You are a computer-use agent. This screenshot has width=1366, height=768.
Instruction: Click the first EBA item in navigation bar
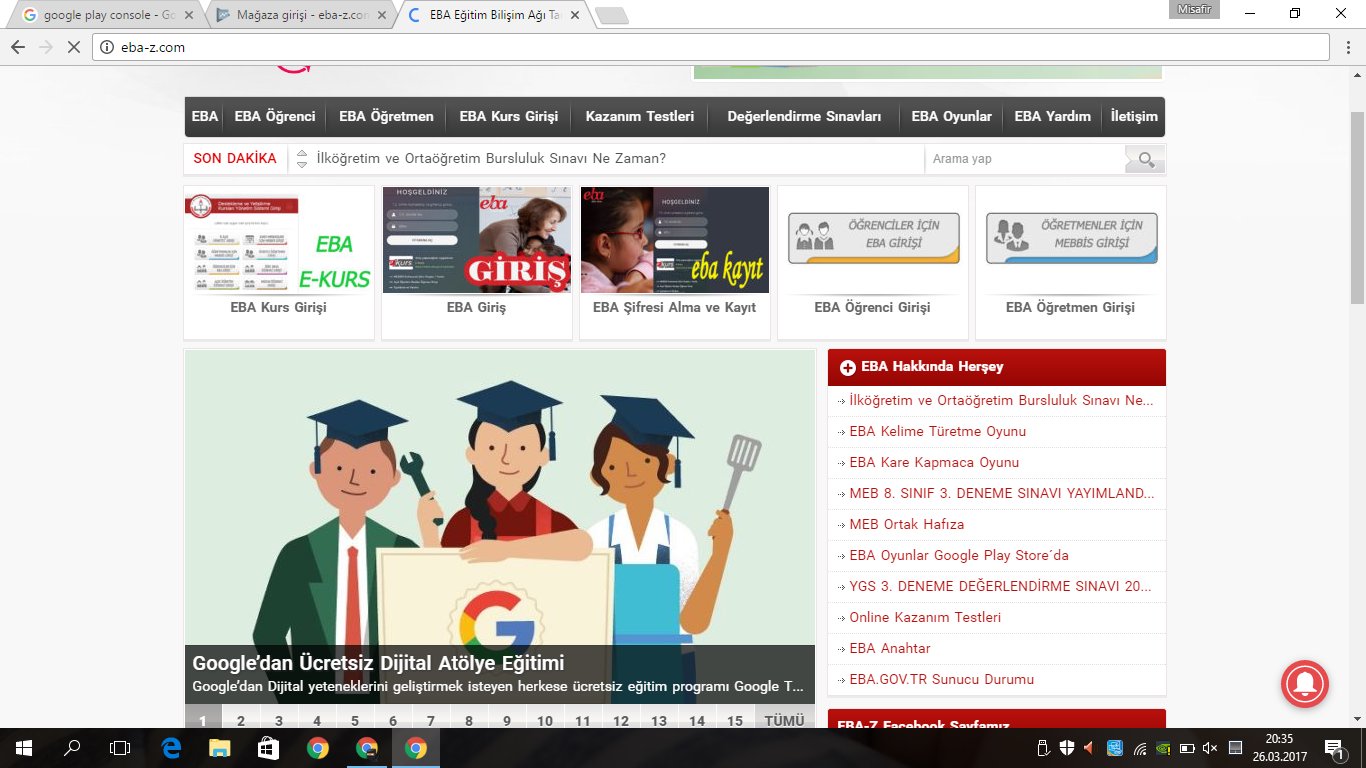(x=205, y=117)
